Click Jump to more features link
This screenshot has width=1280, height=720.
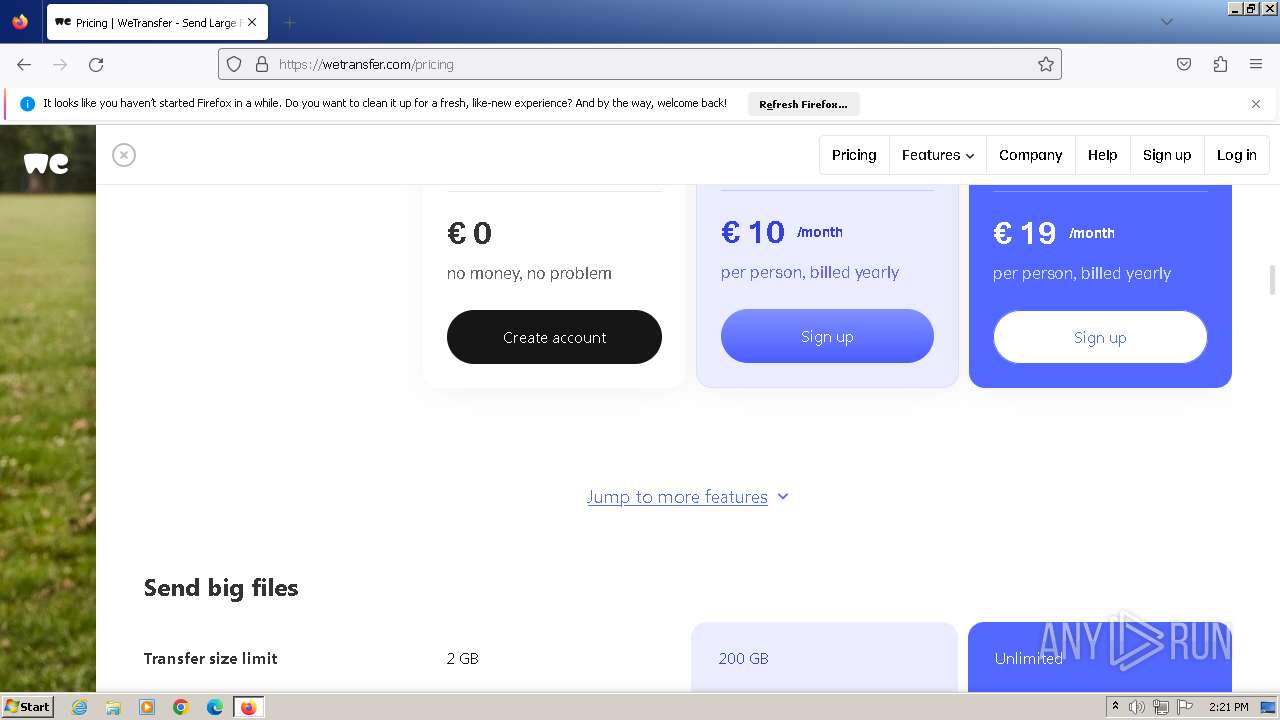pyautogui.click(x=677, y=497)
